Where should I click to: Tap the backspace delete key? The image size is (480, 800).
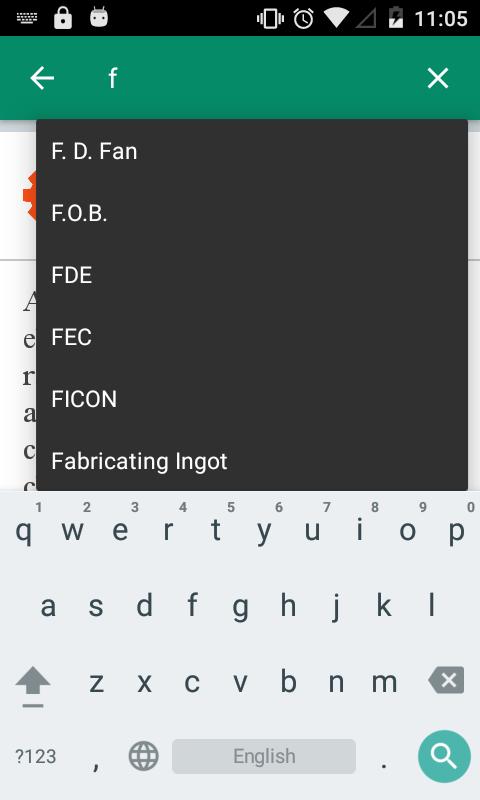(446, 680)
